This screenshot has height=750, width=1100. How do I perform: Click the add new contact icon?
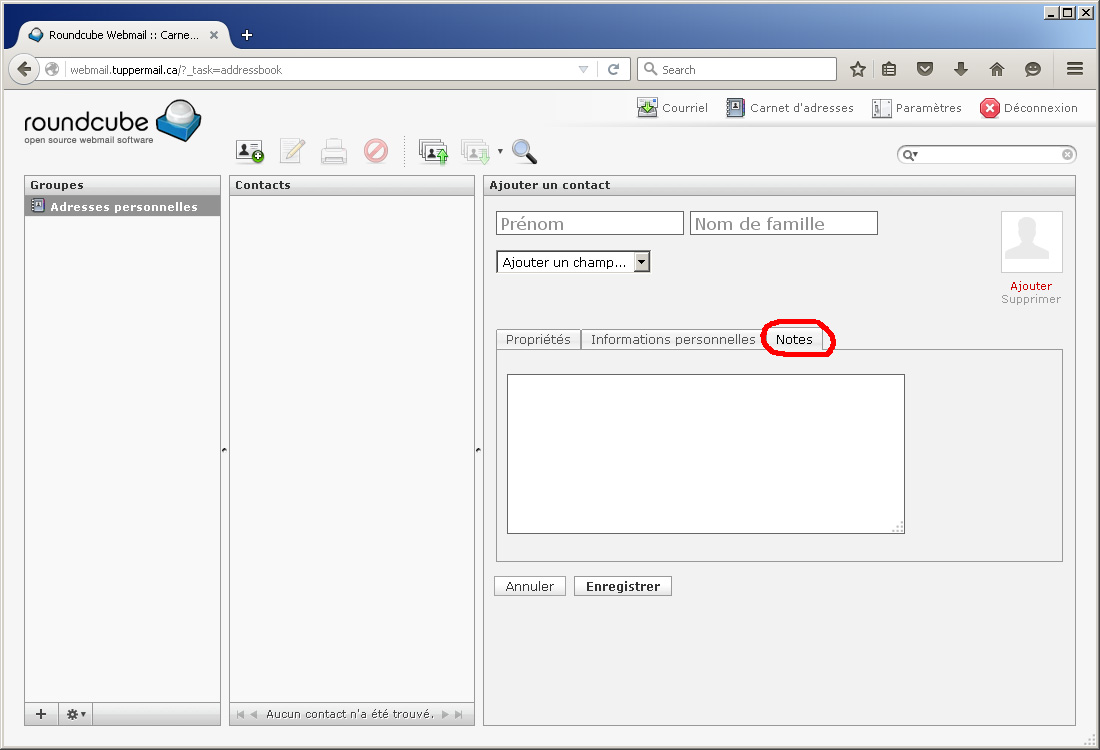point(249,151)
